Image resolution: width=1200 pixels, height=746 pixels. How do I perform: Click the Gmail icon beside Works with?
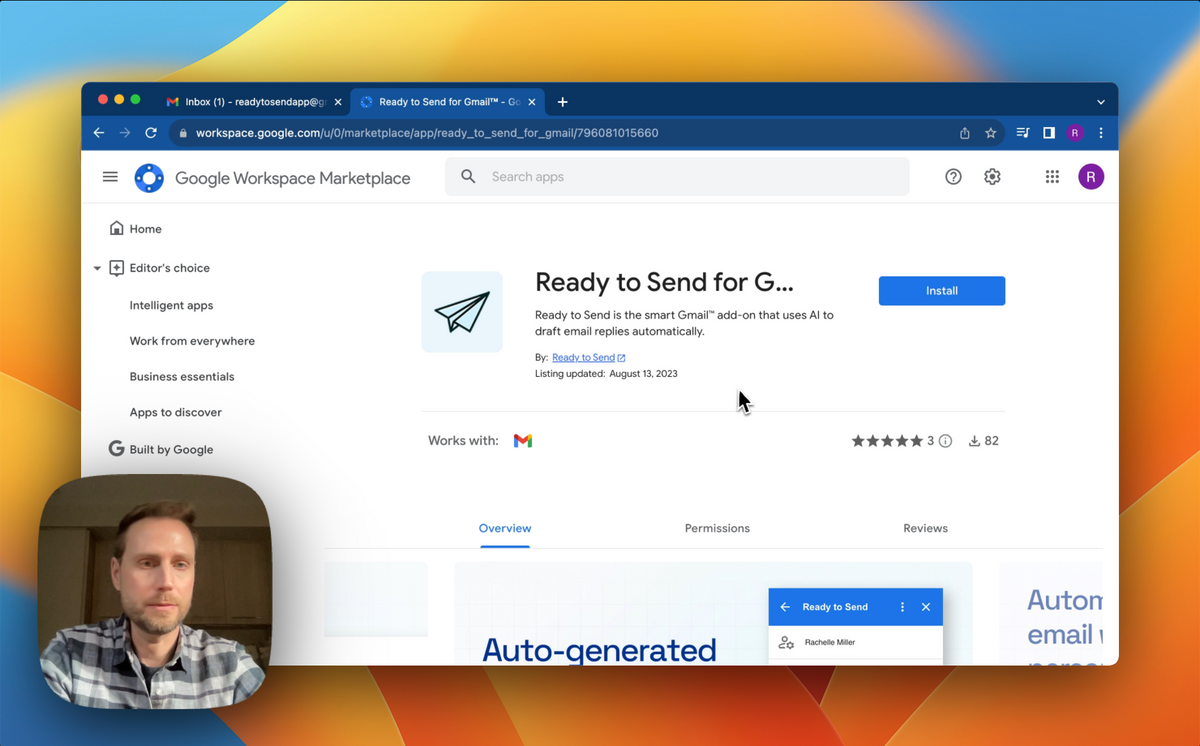(523, 441)
